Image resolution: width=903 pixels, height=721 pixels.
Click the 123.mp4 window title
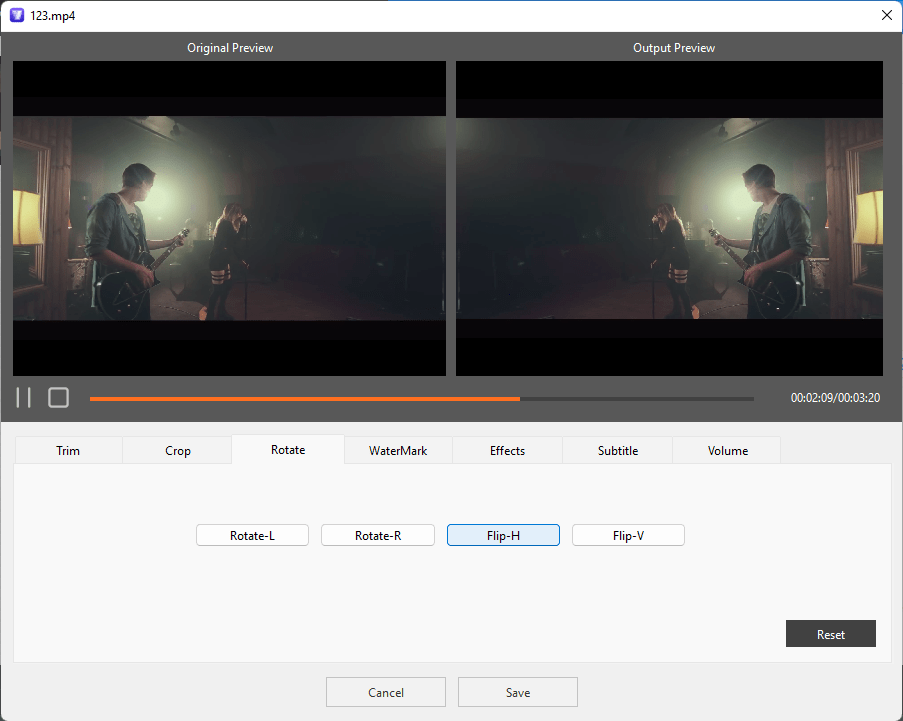(52, 16)
